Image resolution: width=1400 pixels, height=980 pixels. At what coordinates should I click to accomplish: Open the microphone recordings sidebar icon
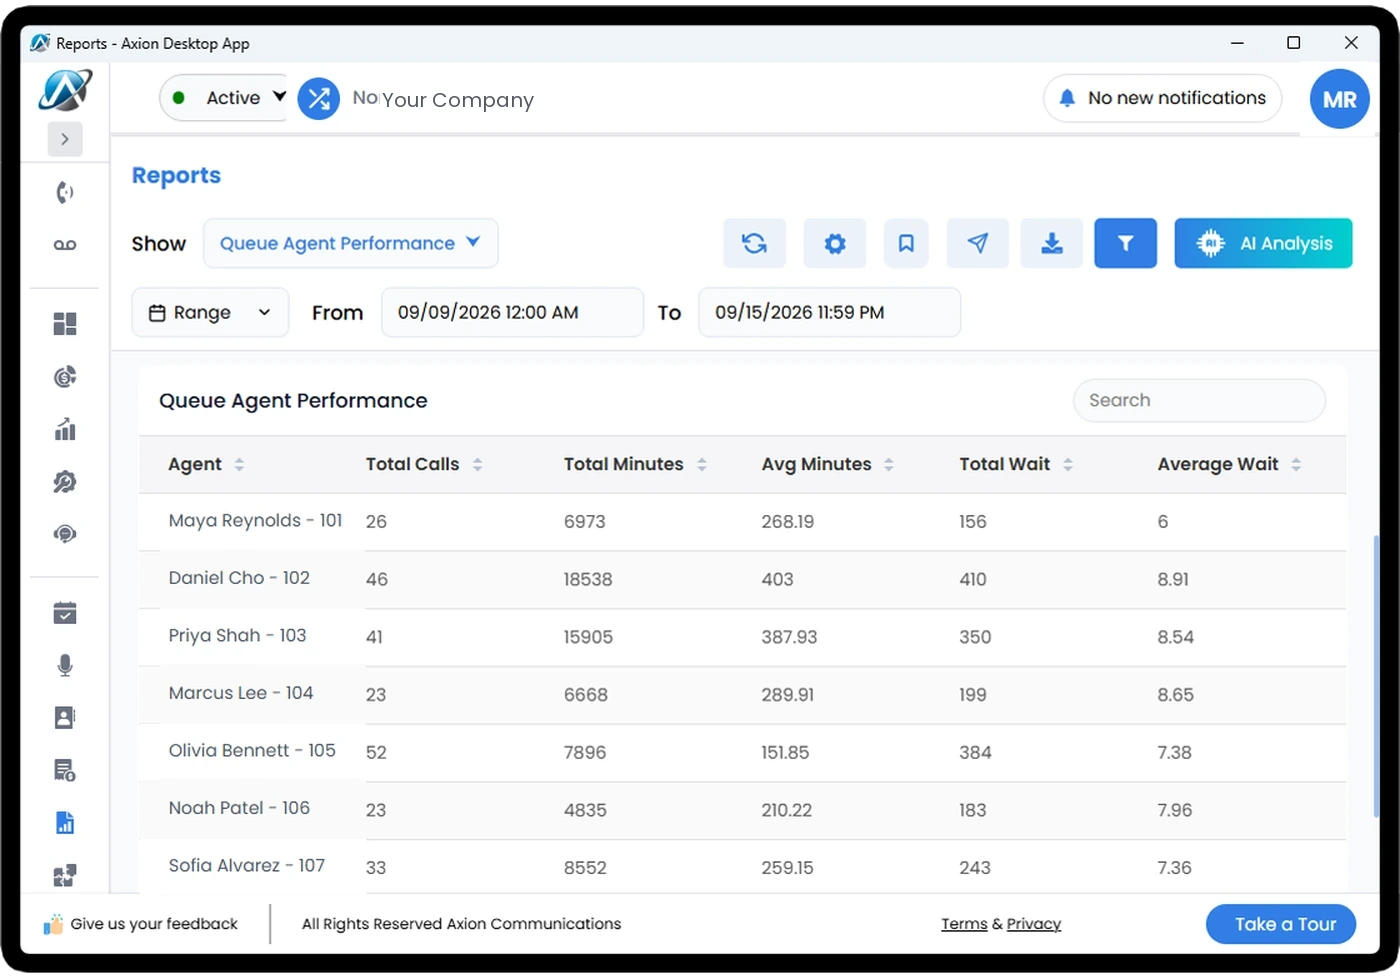coord(65,666)
